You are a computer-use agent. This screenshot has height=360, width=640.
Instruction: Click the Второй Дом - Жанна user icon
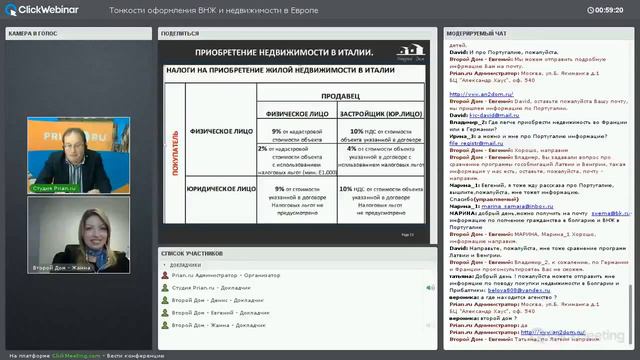point(165,325)
